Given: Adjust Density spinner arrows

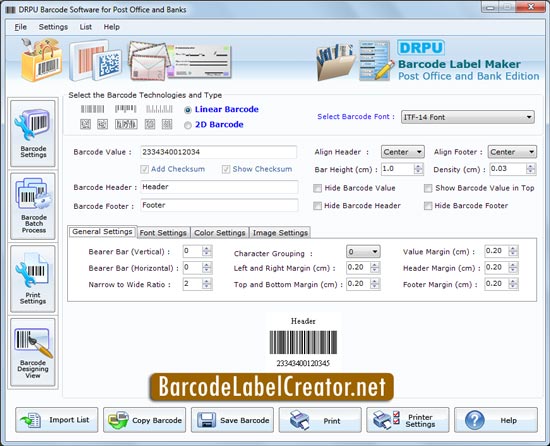Looking at the screenshot, I should (531, 169).
